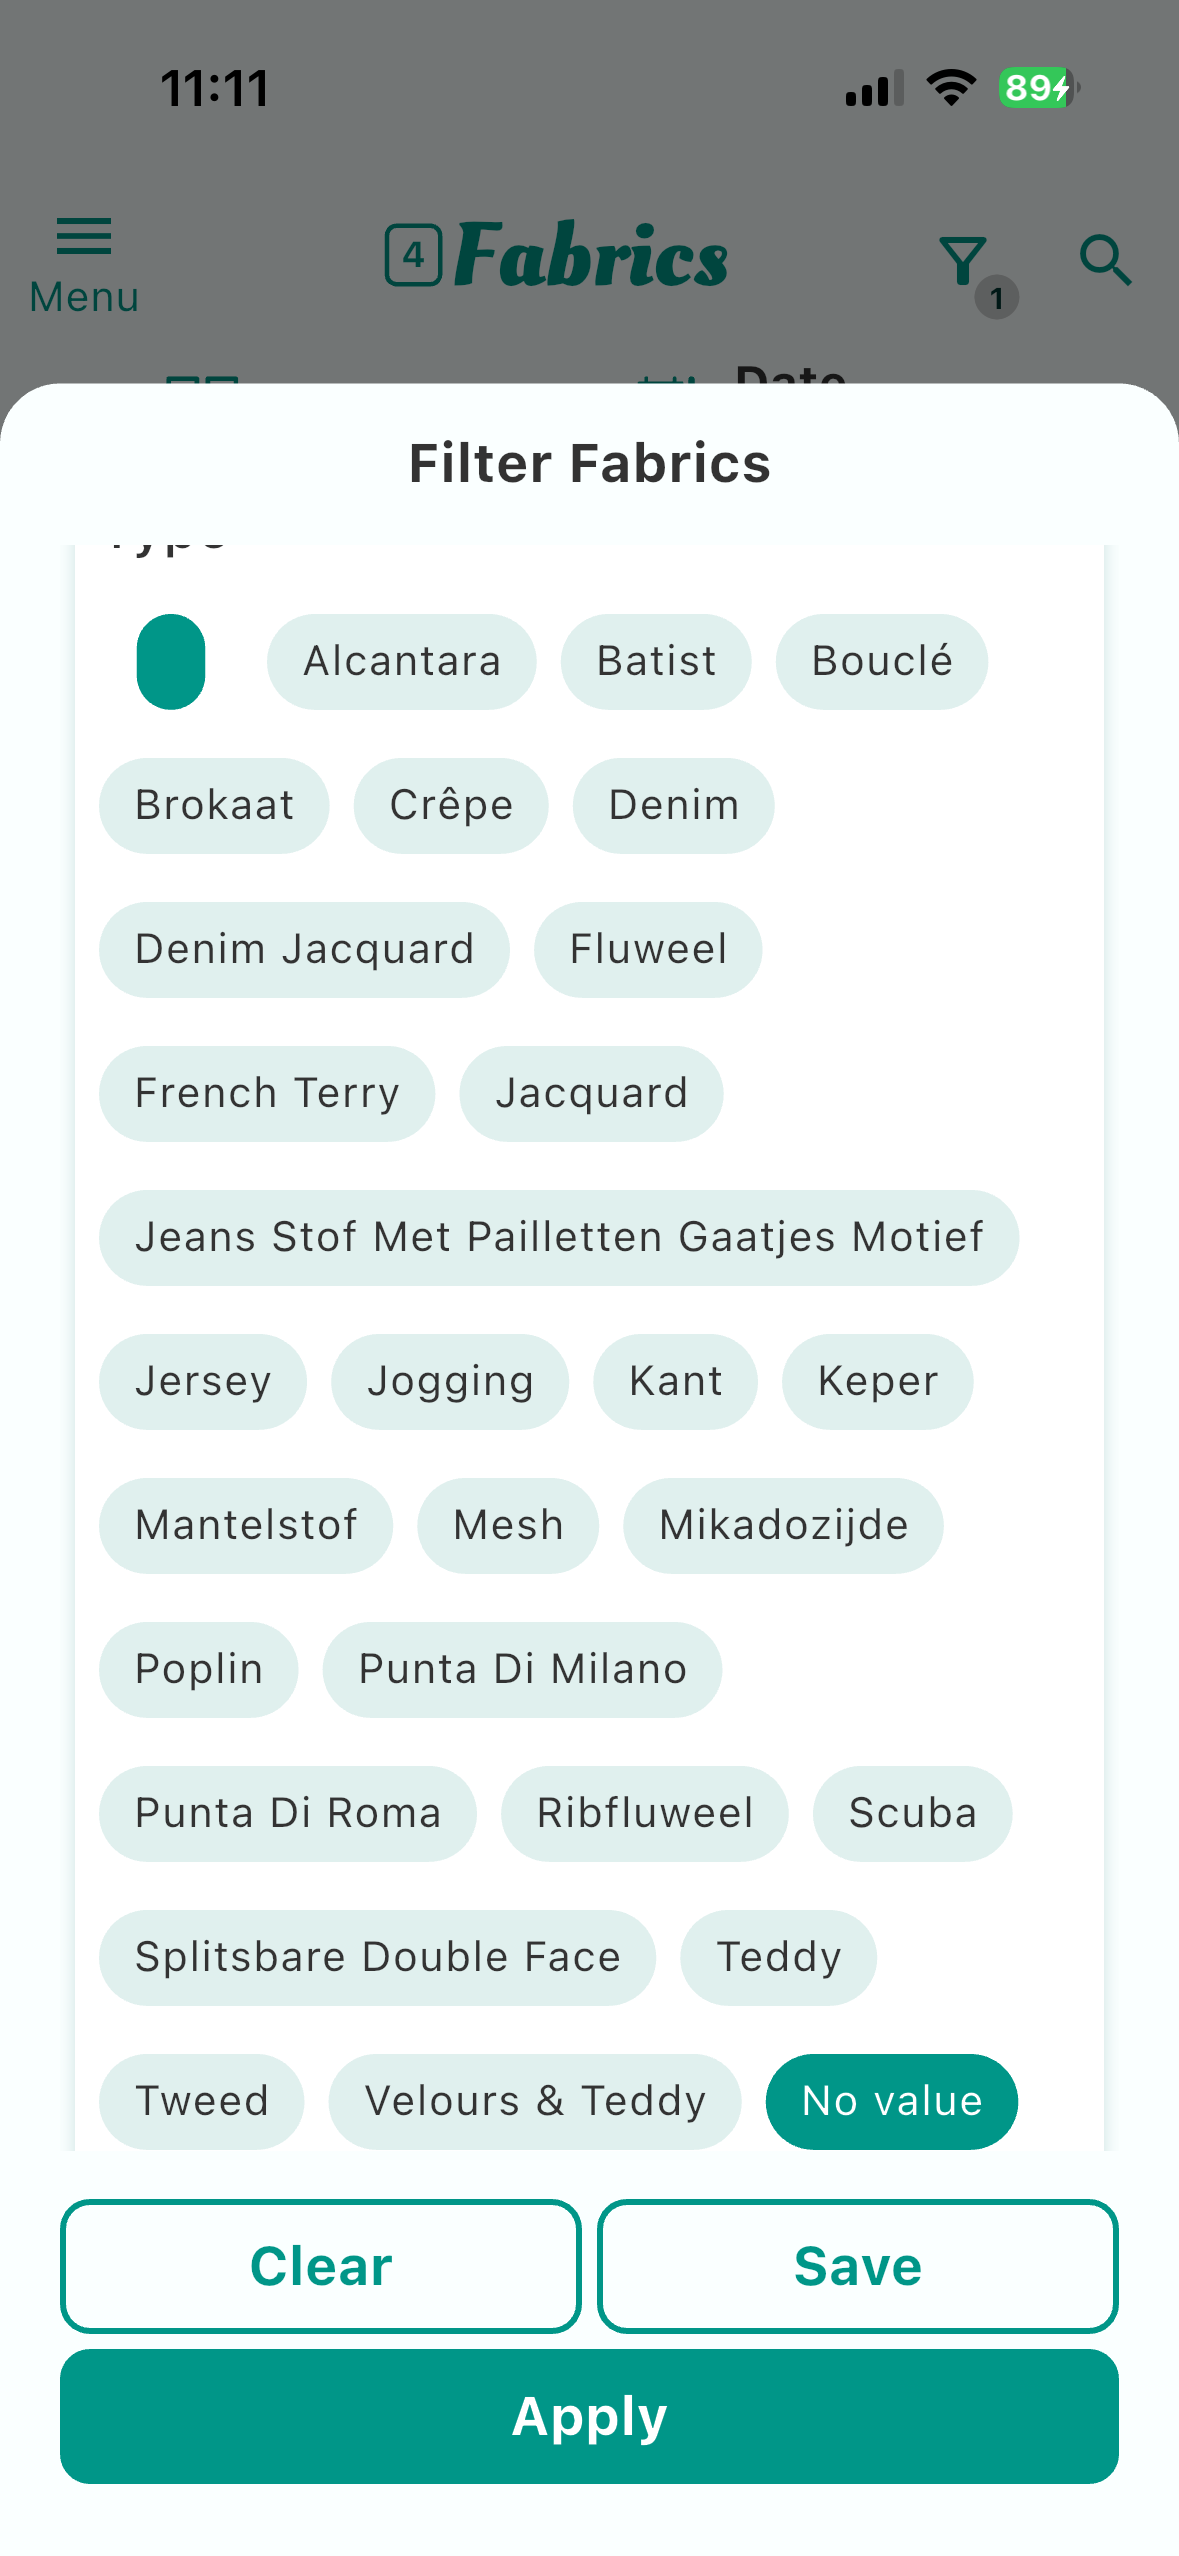This screenshot has height=2556, width=1179.
Task: Select Jeans Stof Met Pailletten Gaatjes Motief
Action: tap(558, 1237)
